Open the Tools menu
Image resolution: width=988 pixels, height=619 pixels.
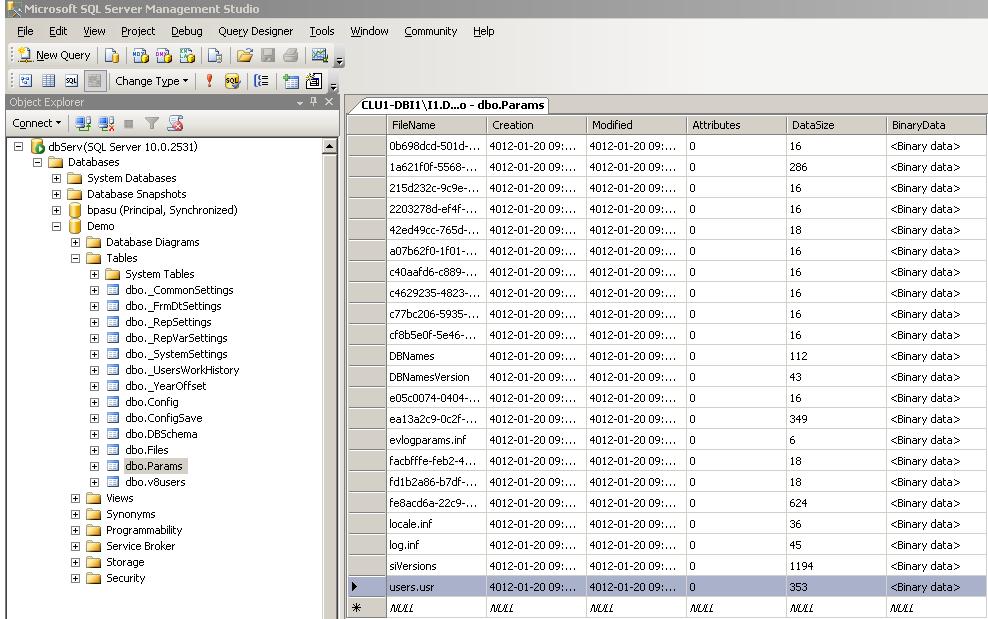pos(321,31)
